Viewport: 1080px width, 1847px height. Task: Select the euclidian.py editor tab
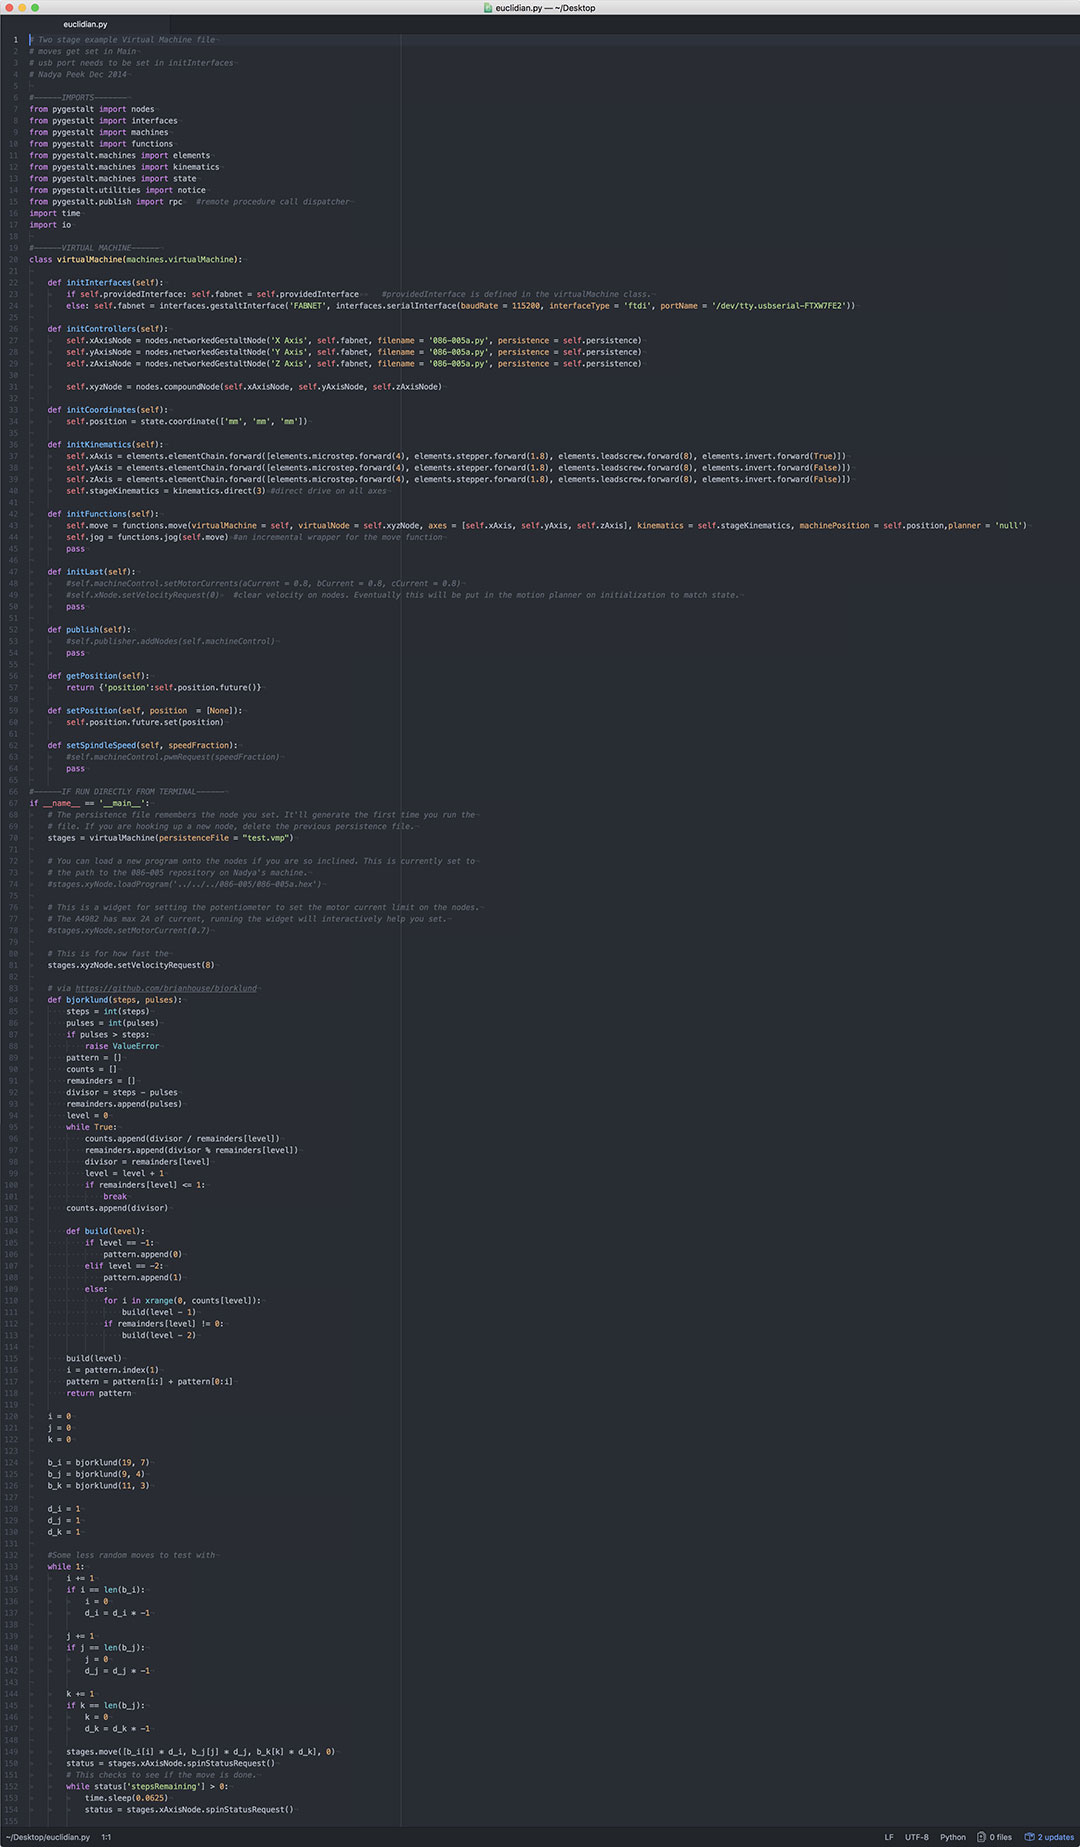pyautogui.click(x=85, y=24)
